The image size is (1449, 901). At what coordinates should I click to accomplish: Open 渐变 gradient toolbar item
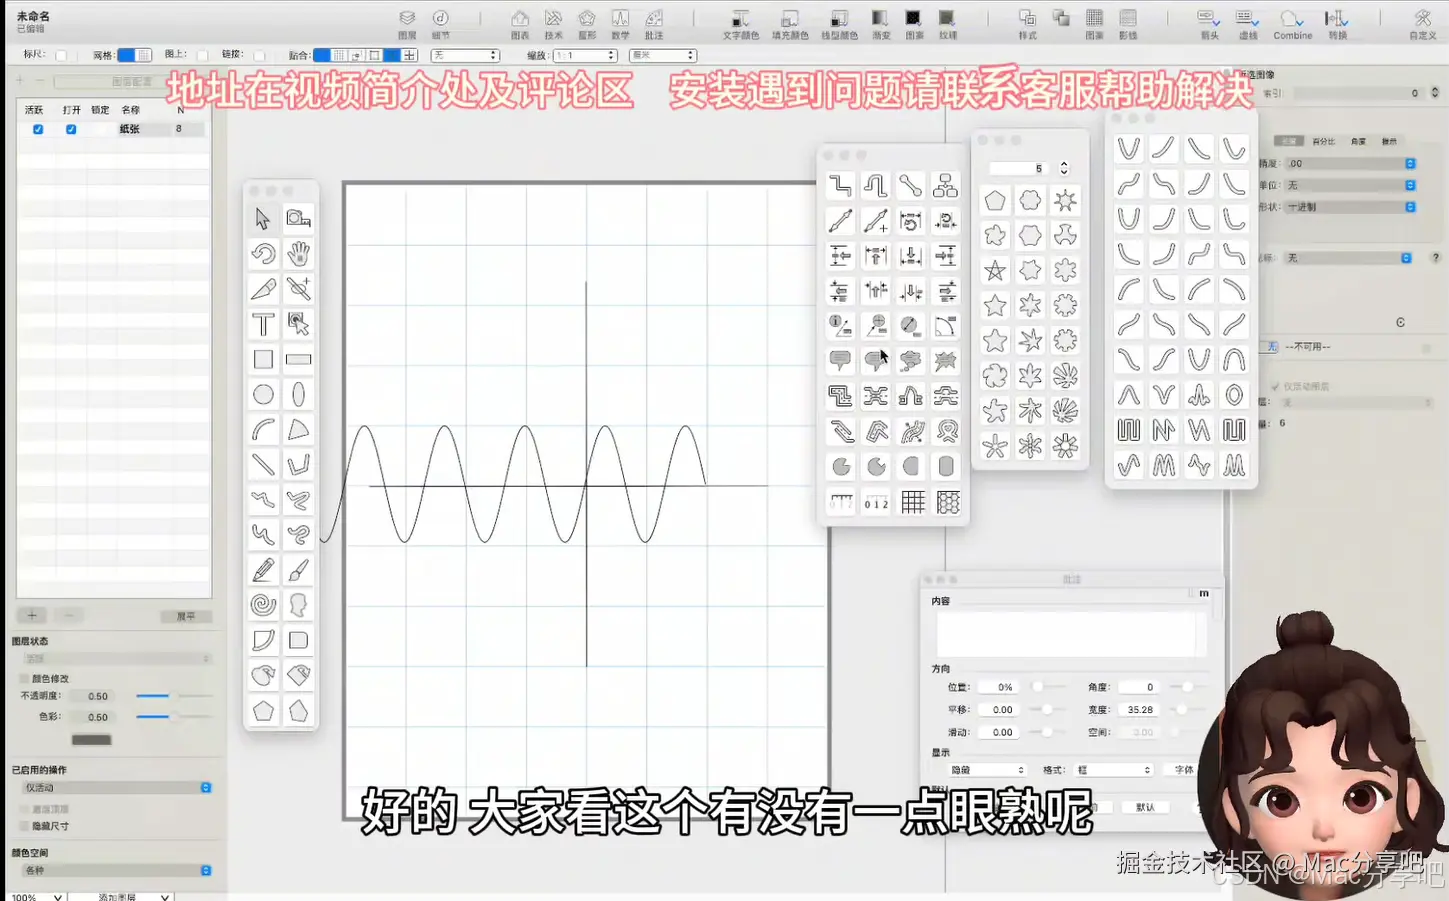(880, 24)
